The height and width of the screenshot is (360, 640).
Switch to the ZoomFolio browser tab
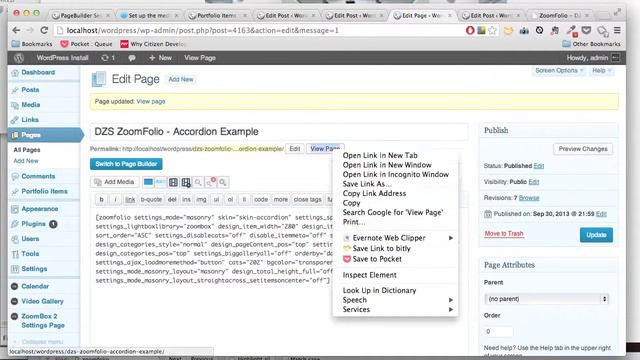pos(559,16)
